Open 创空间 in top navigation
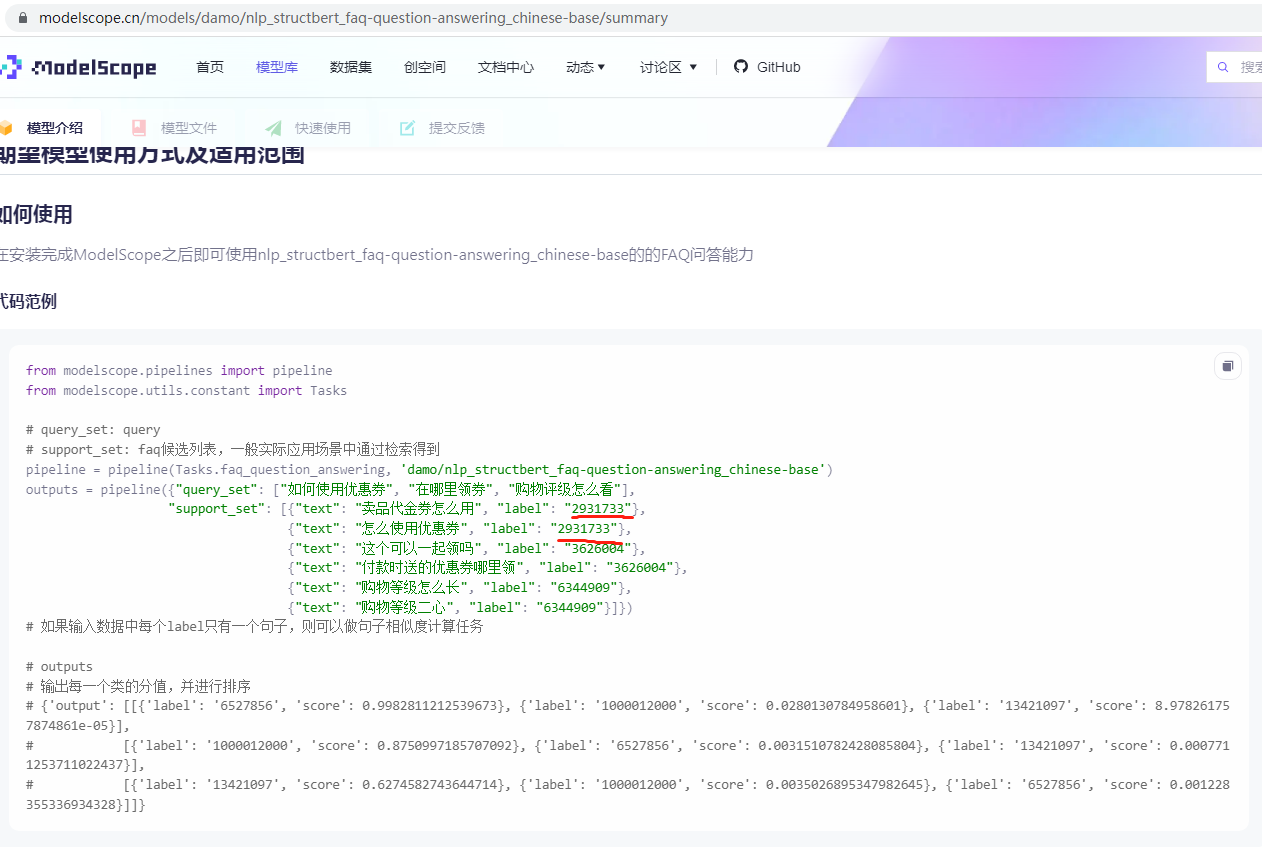The width and height of the screenshot is (1262, 847). click(425, 67)
